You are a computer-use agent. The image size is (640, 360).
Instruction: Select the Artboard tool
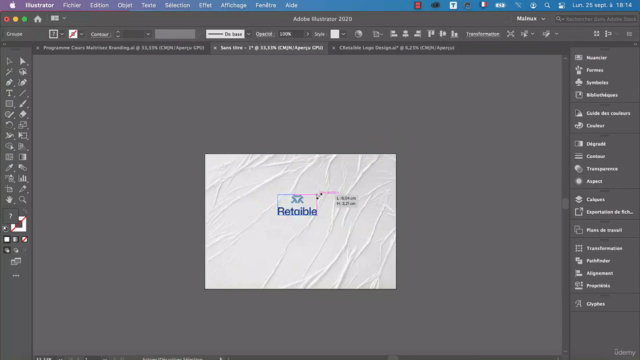pyautogui.click(x=9, y=189)
